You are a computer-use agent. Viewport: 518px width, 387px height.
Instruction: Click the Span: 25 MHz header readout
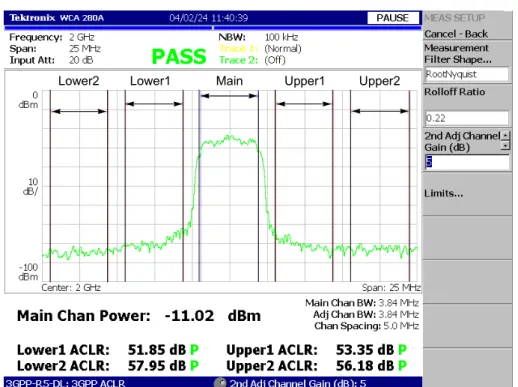[x=55, y=49]
